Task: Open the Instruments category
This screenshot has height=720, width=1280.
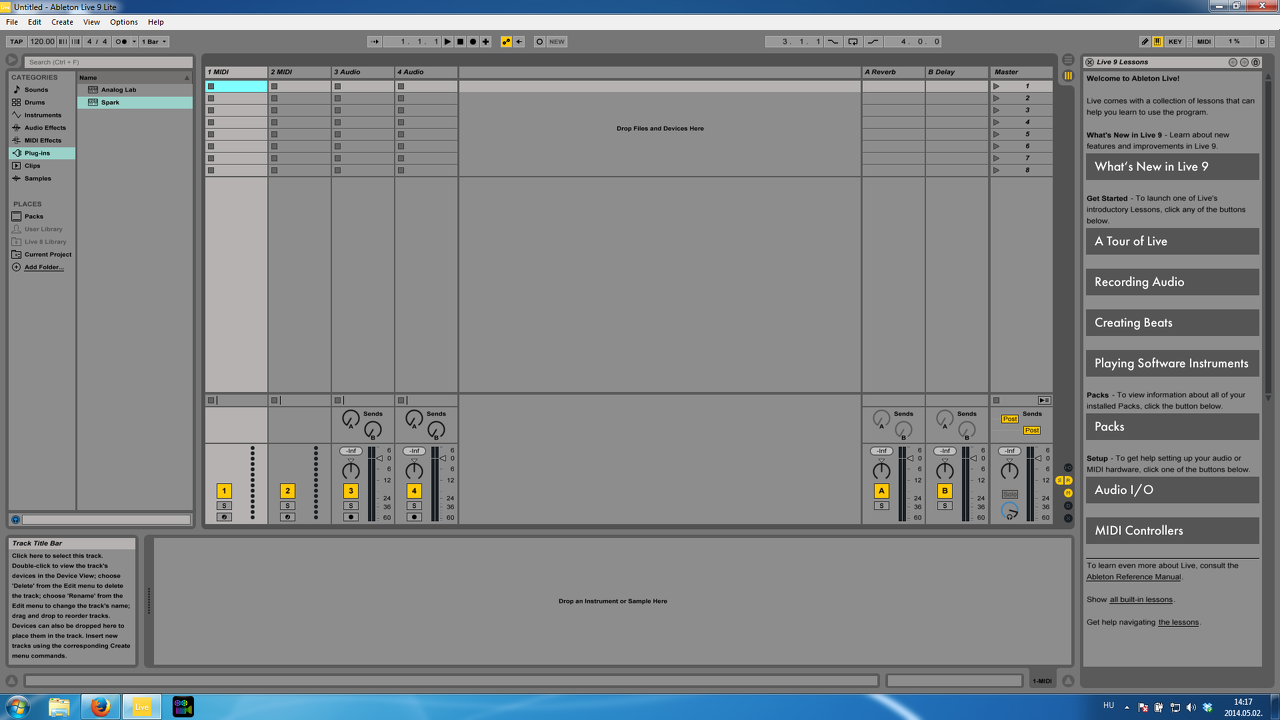Action: coord(43,115)
